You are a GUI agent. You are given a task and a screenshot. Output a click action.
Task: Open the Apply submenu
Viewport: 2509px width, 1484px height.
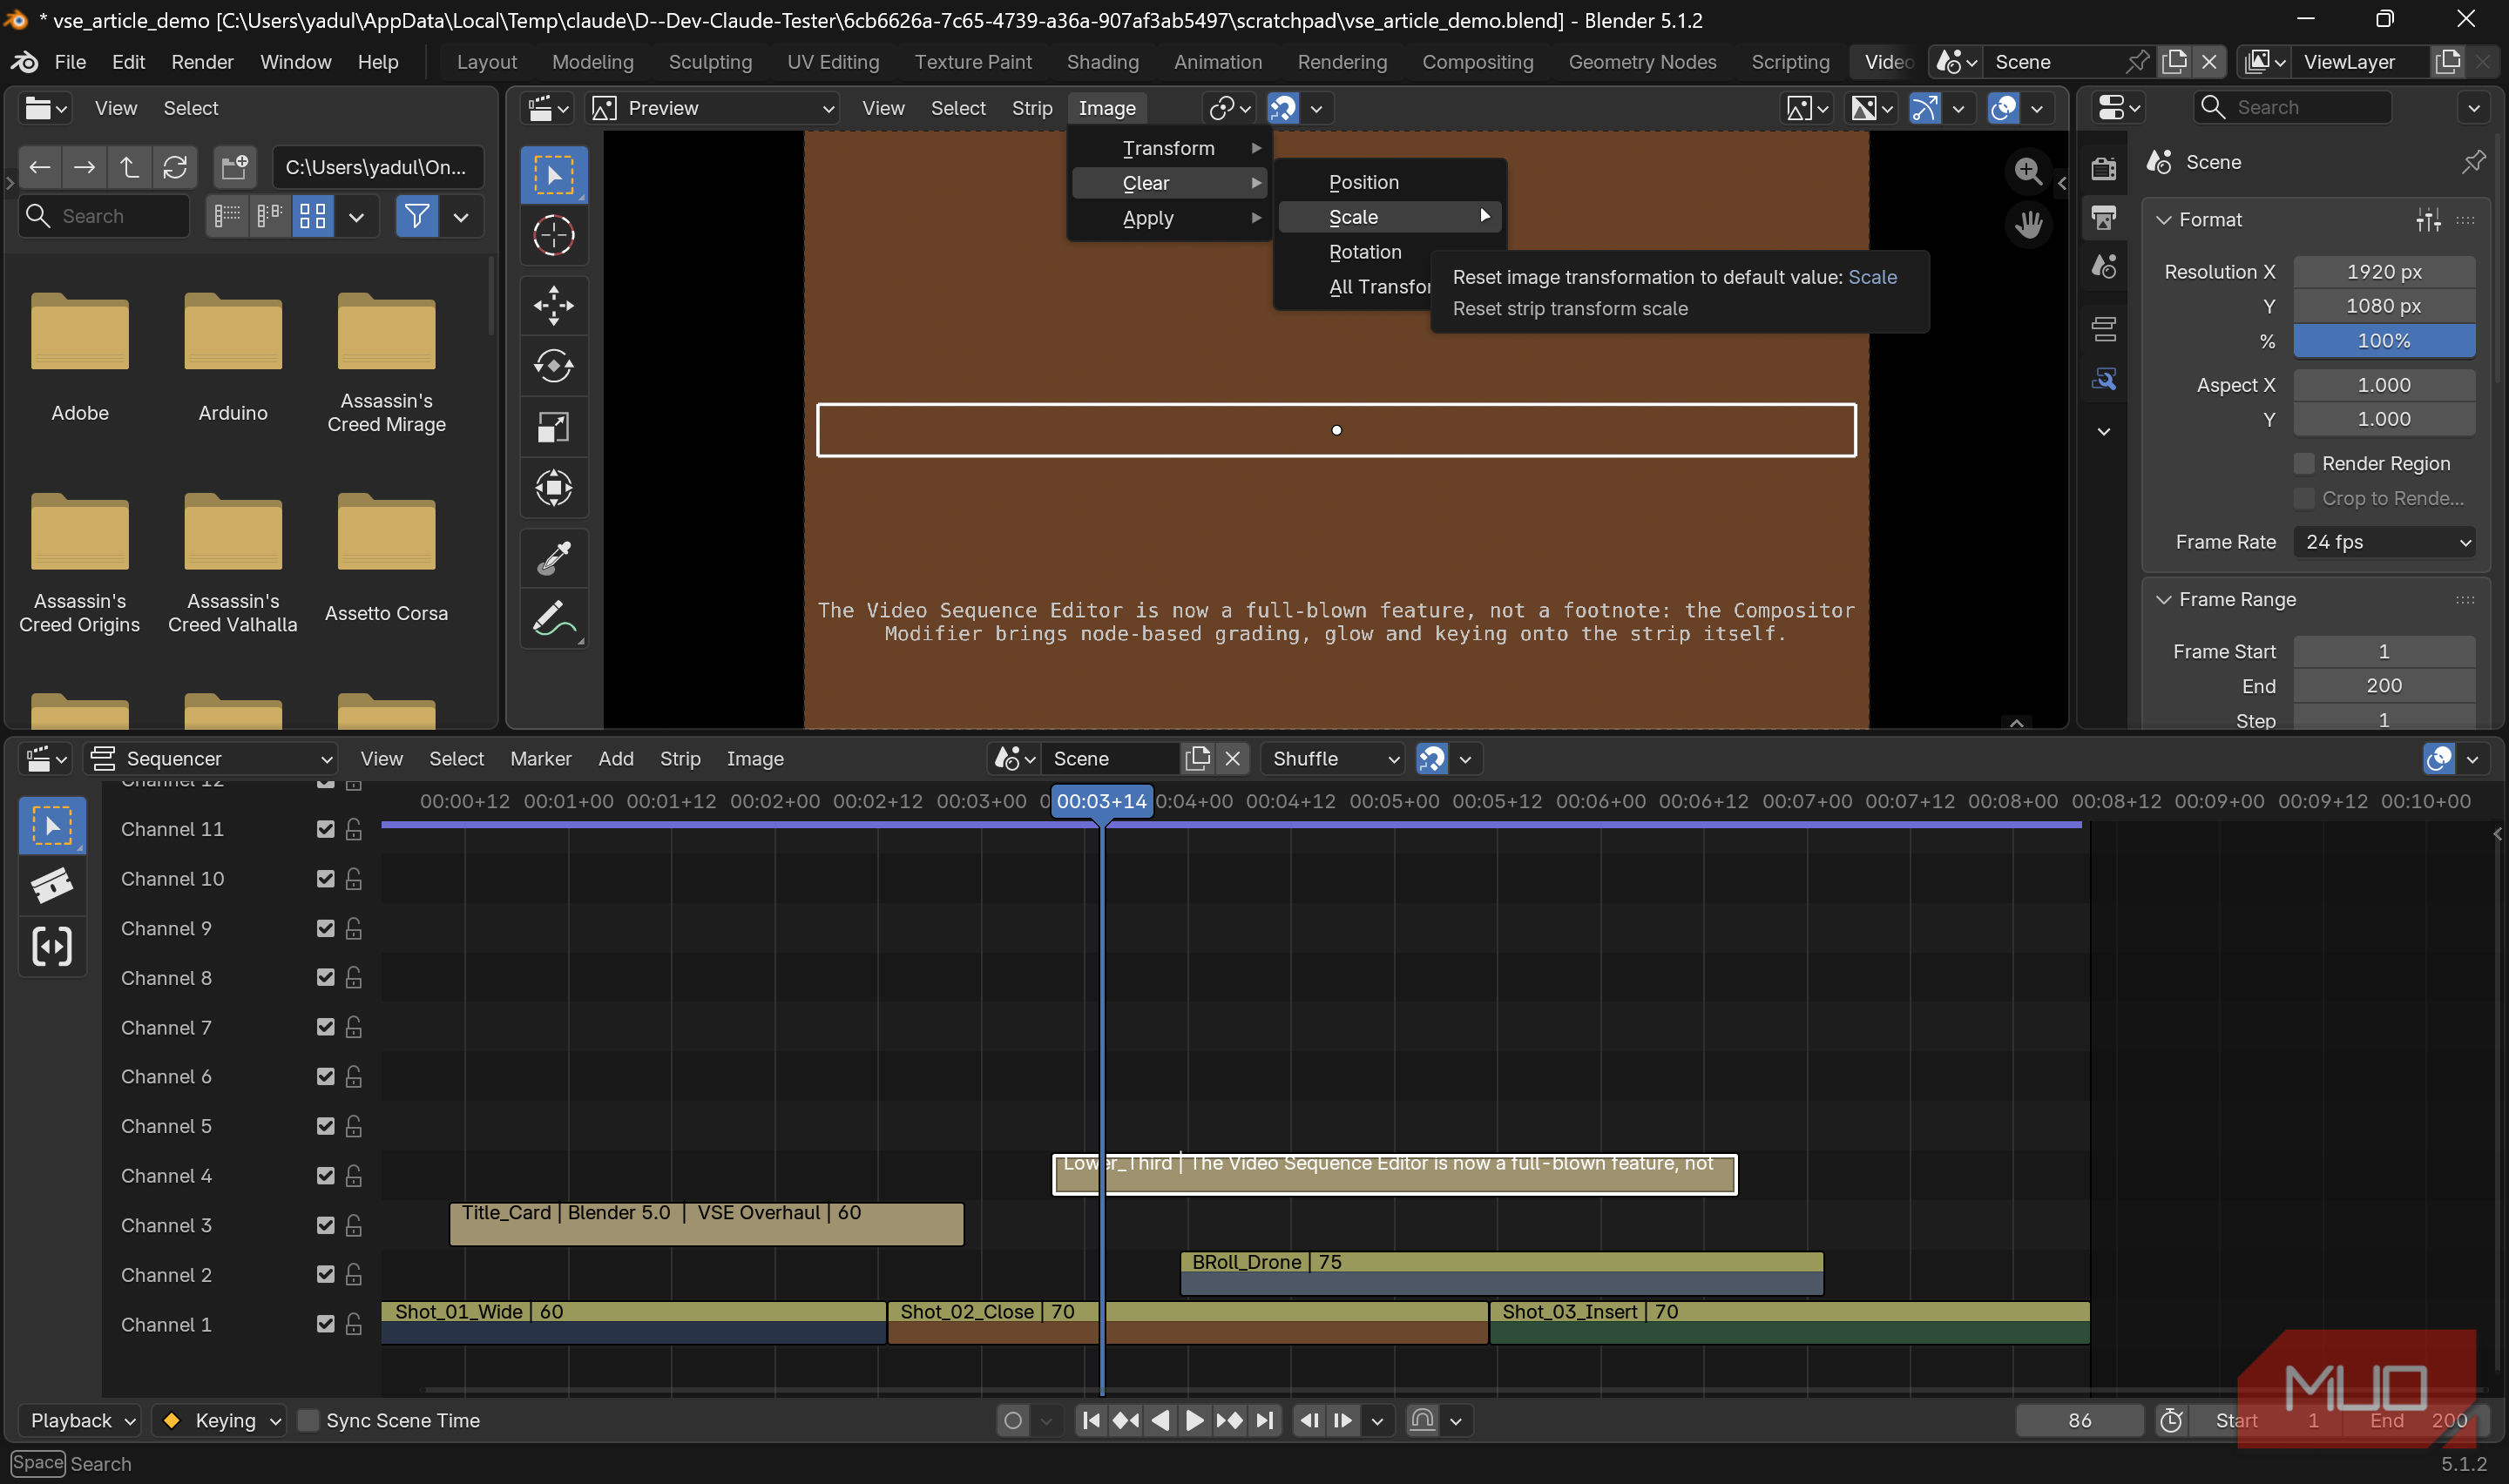(x=1169, y=218)
